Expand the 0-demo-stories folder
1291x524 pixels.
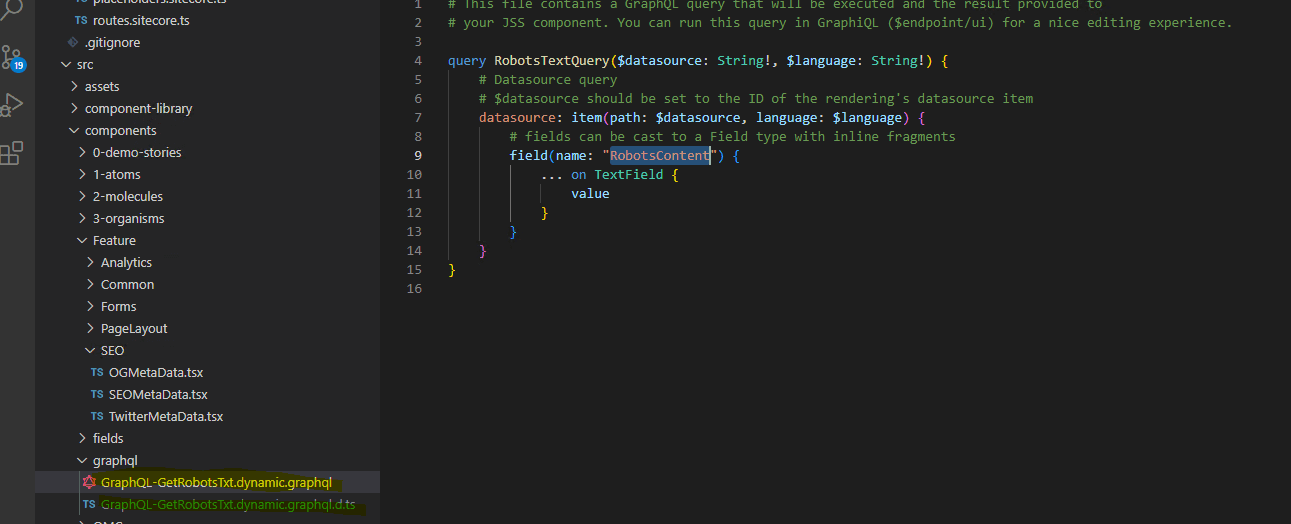[82, 152]
